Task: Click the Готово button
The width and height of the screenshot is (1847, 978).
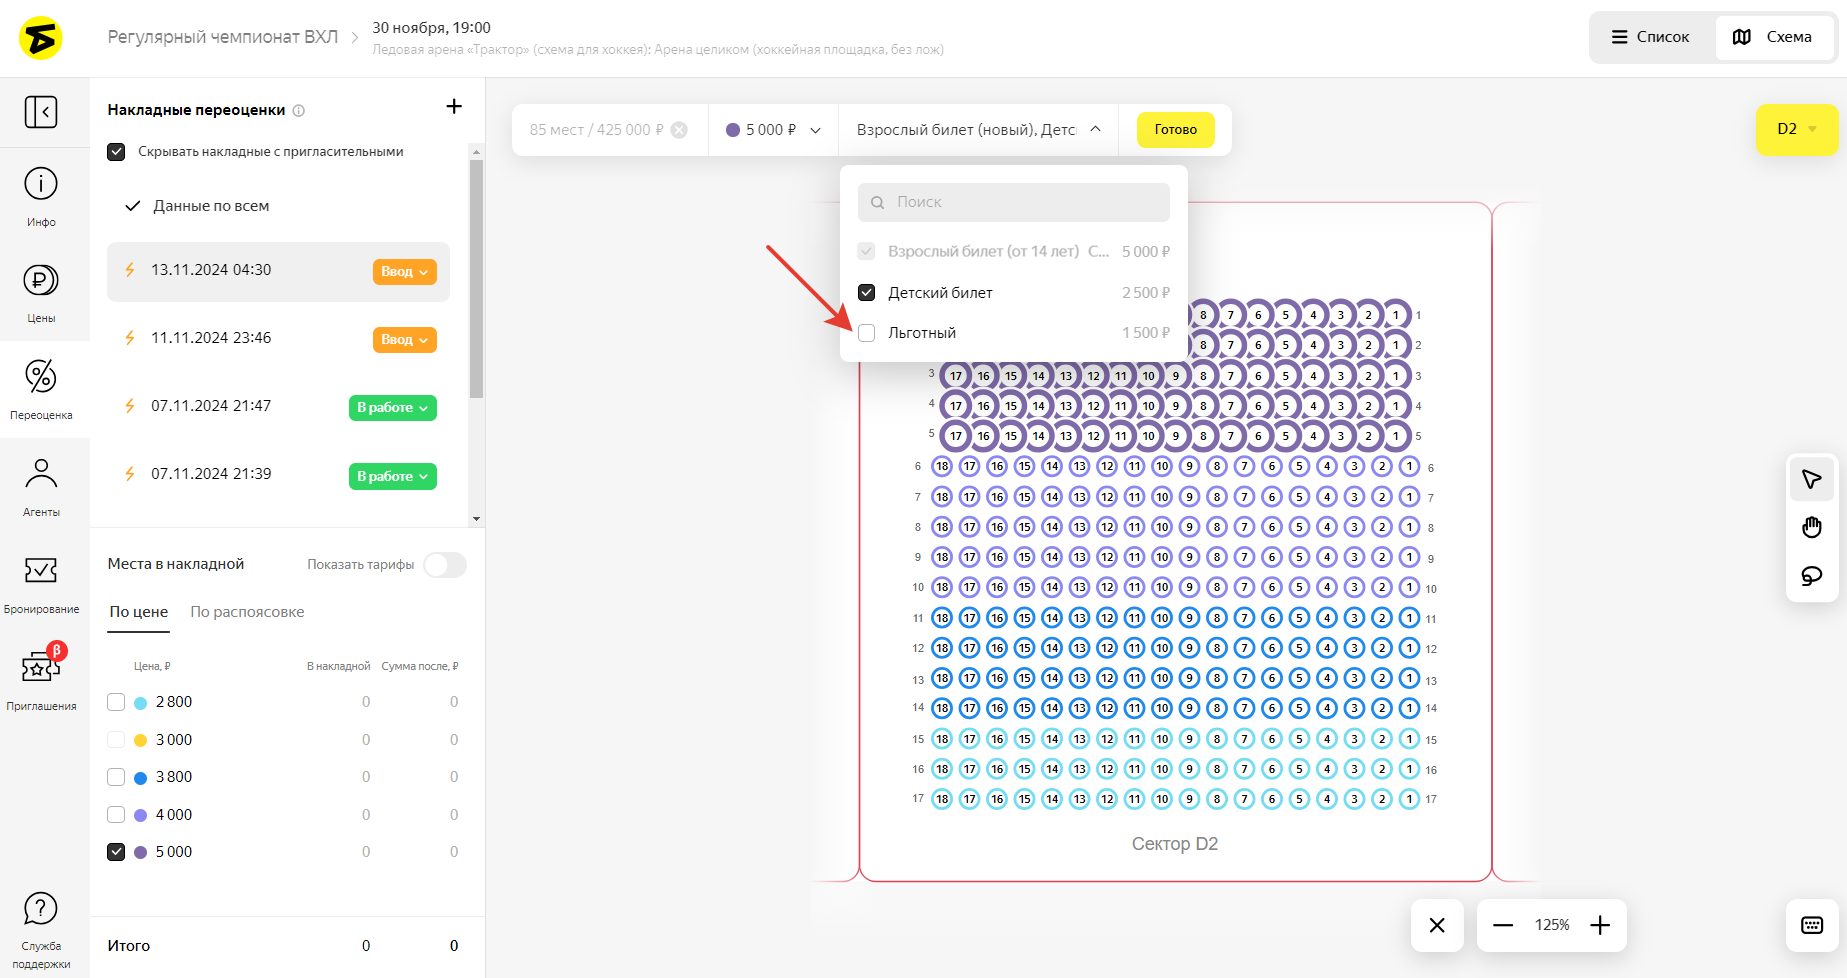Action: coord(1175,130)
